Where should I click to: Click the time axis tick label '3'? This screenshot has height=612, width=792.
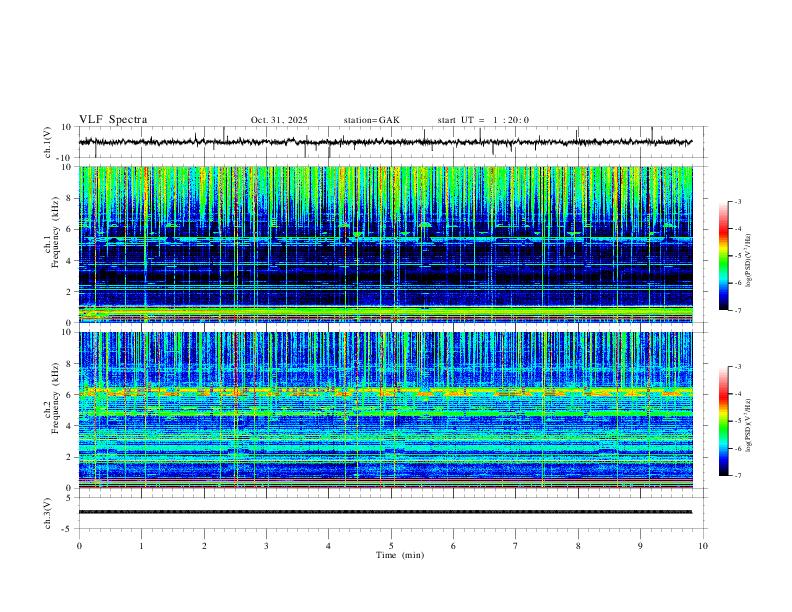click(266, 546)
